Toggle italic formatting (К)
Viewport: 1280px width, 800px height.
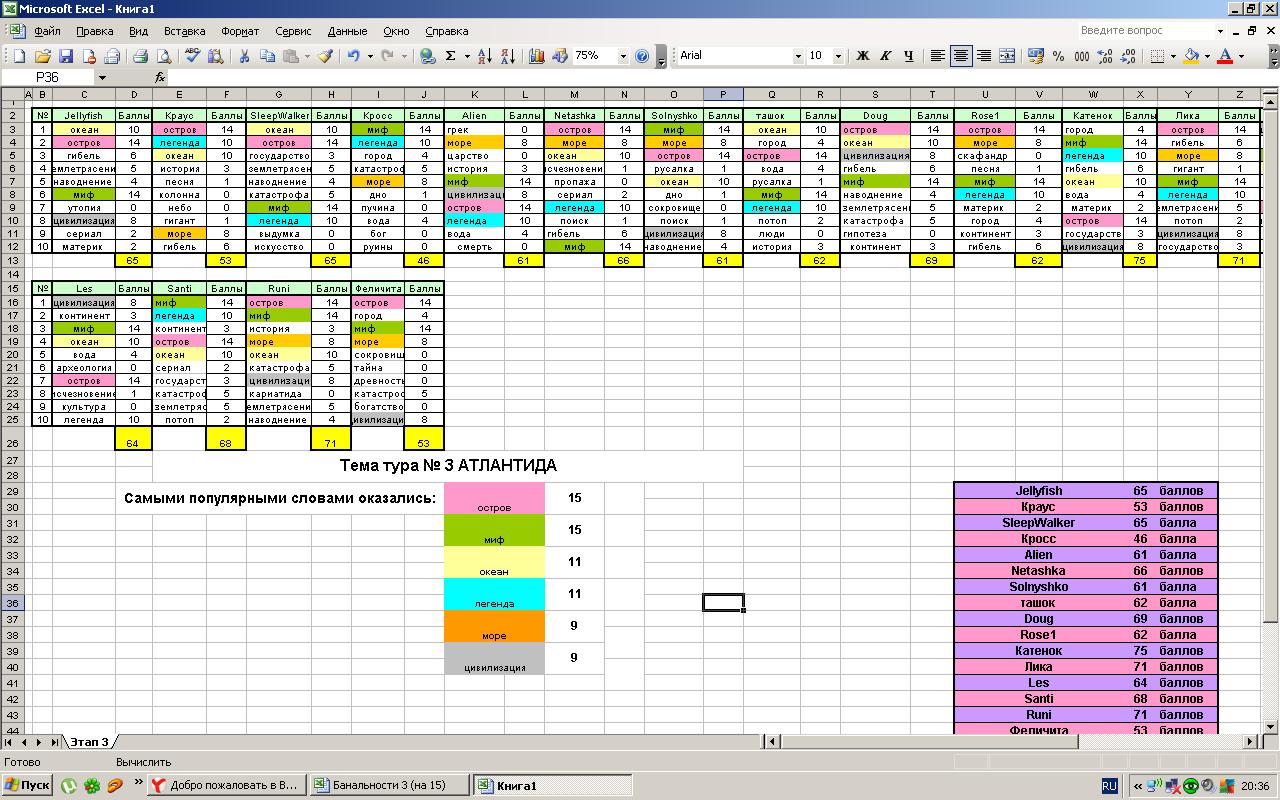tap(886, 56)
